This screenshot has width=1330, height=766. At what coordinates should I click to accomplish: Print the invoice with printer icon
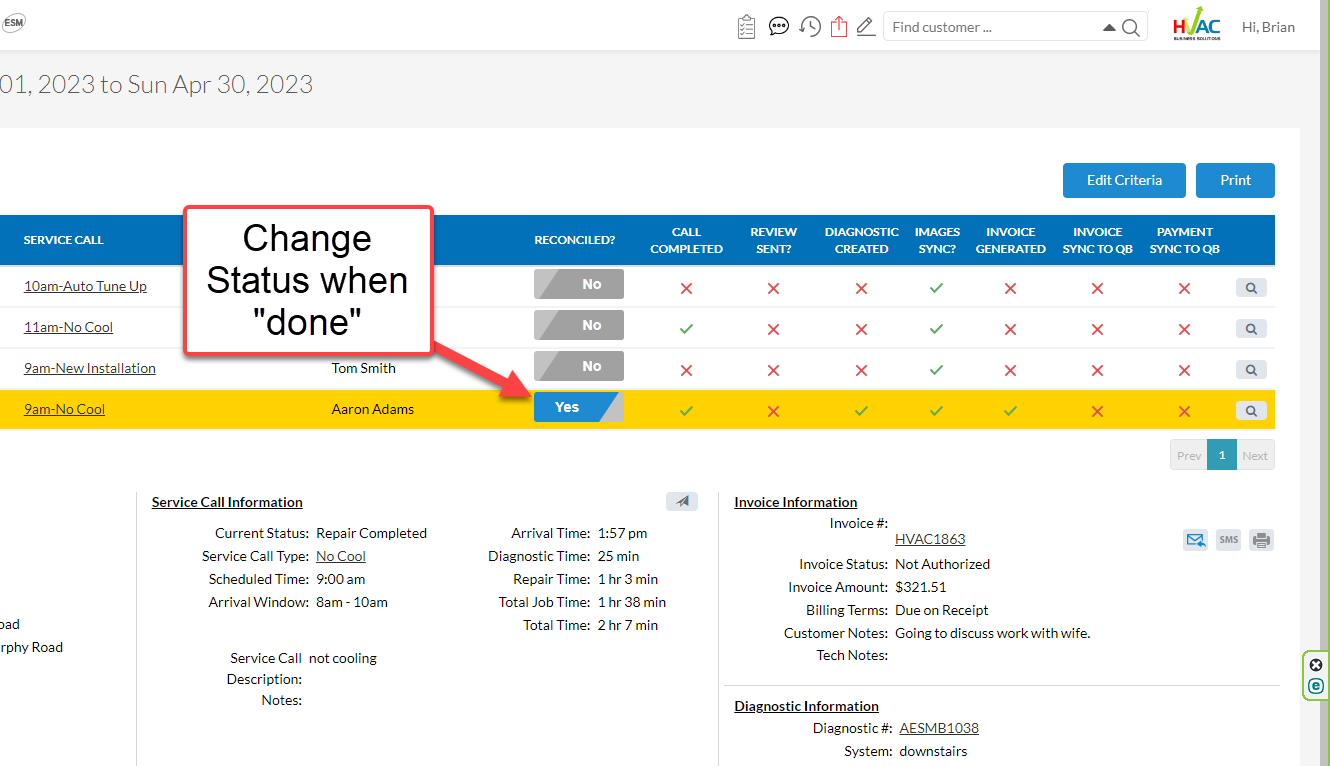[x=1261, y=540]
